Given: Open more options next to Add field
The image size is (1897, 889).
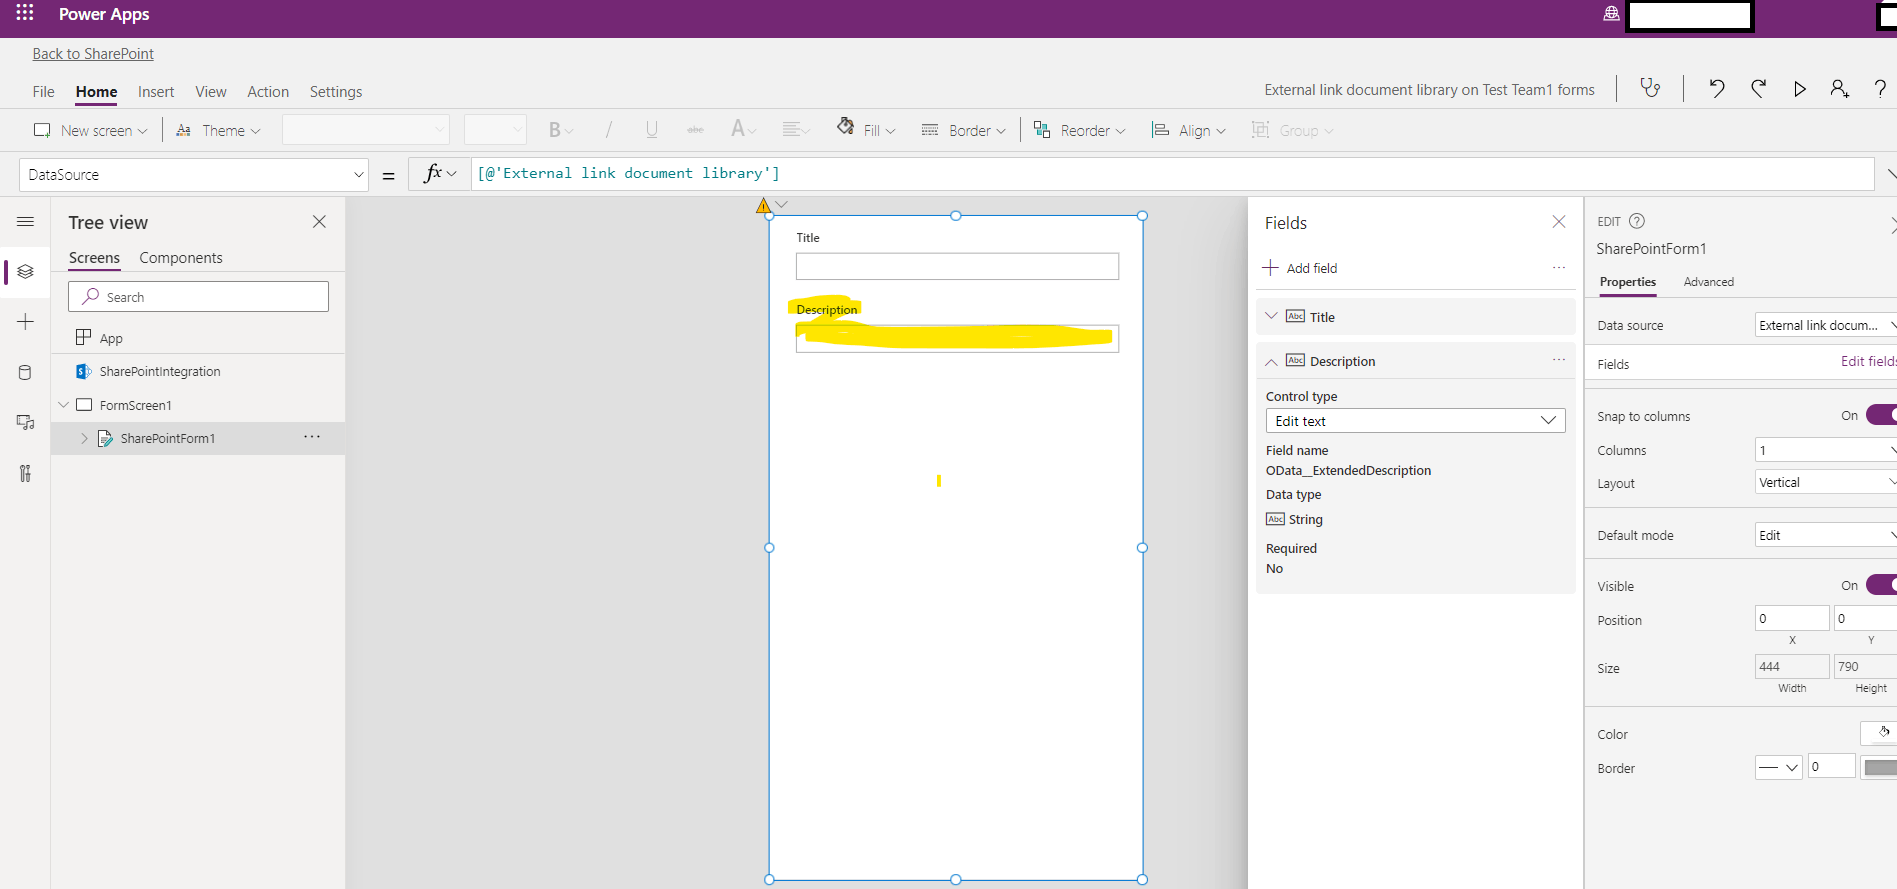Looking at the screenshot, I should point(1558,267).
